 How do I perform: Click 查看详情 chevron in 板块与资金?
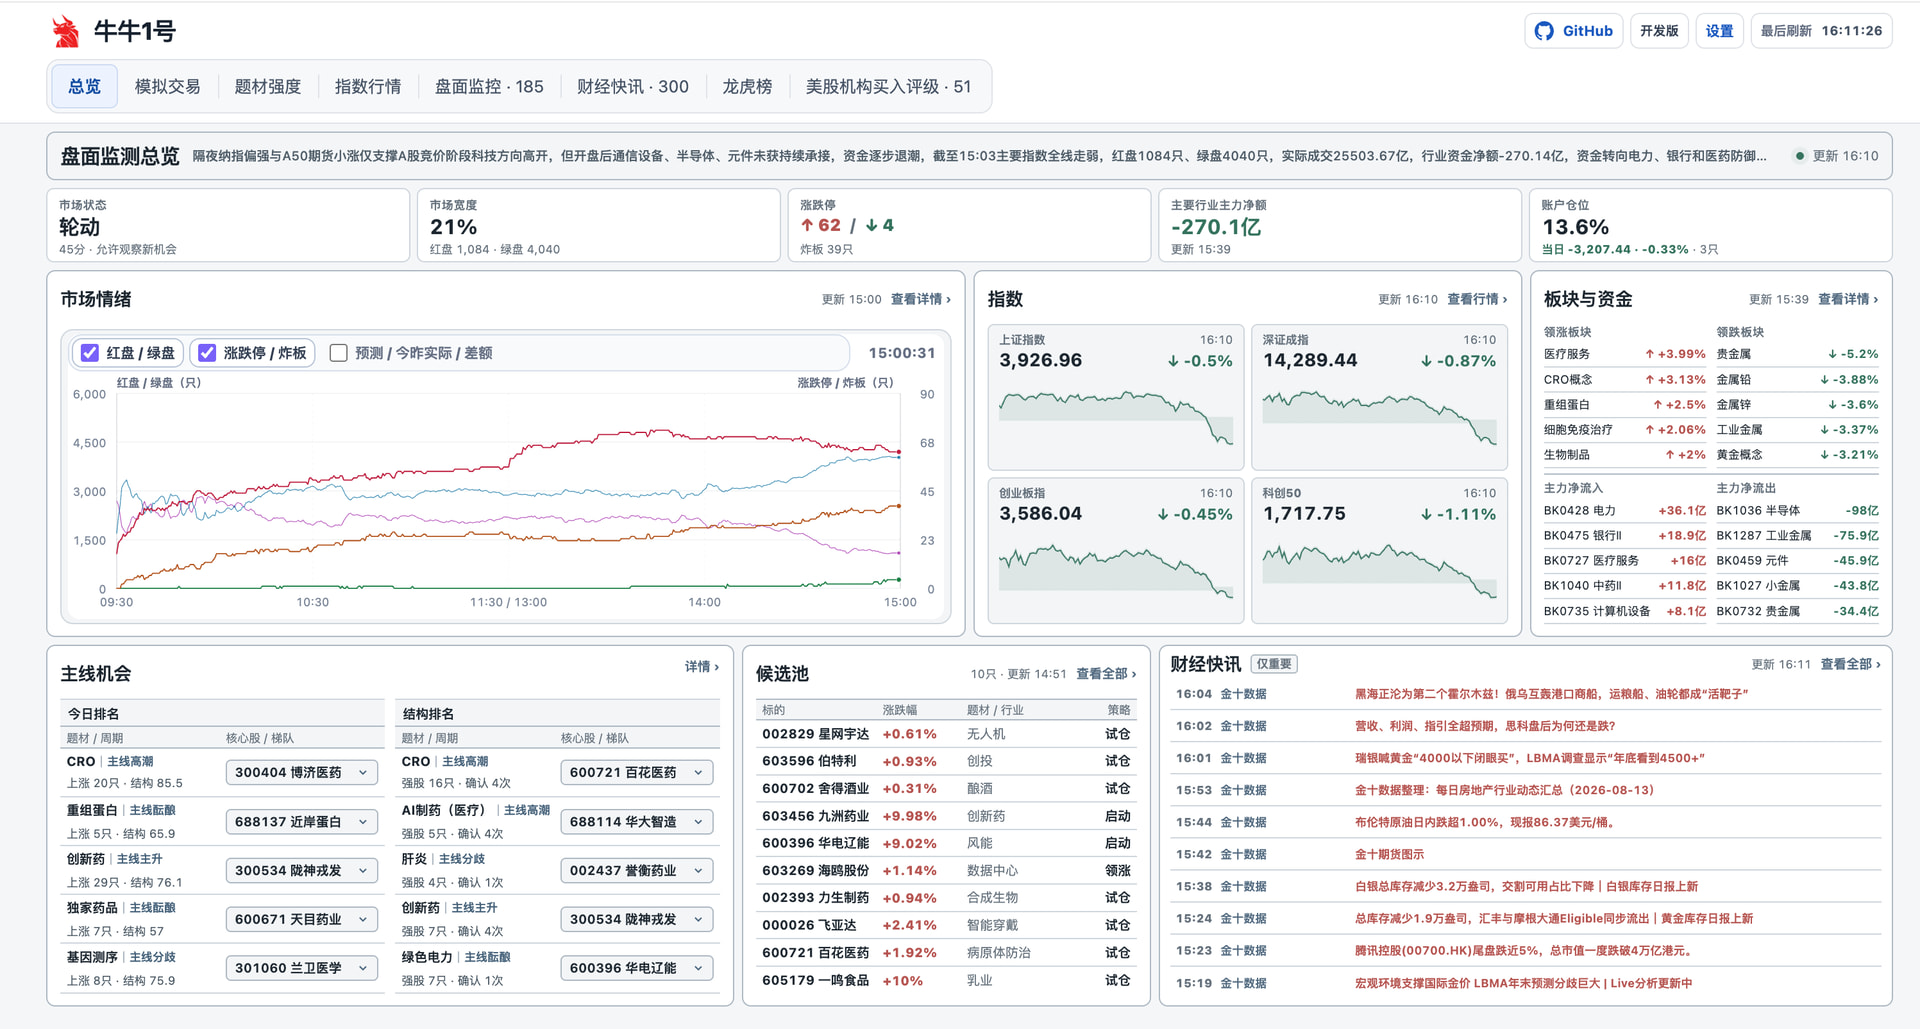(x=1848, y=299)
